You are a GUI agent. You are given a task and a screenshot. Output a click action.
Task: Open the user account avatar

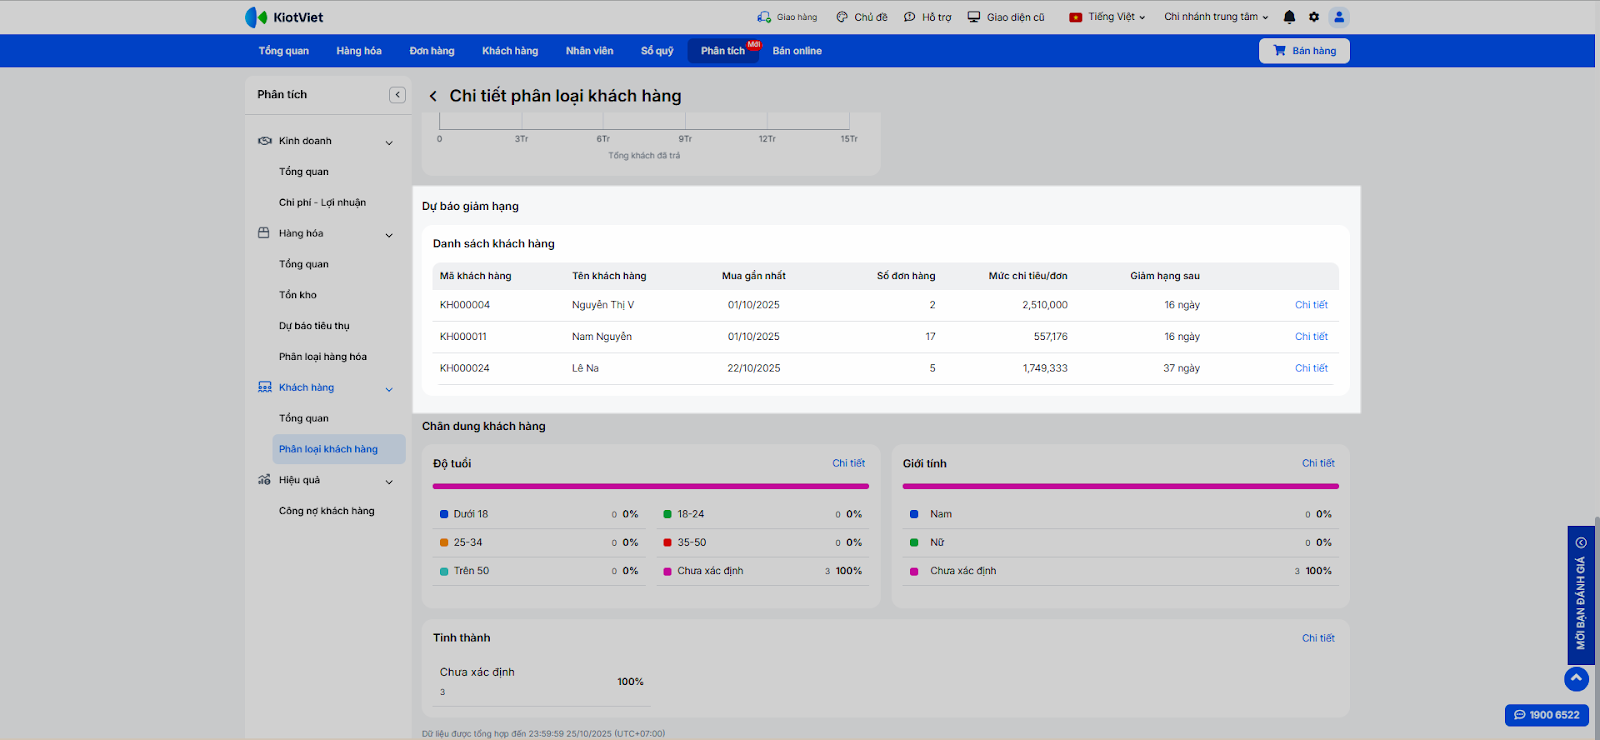1339,17
